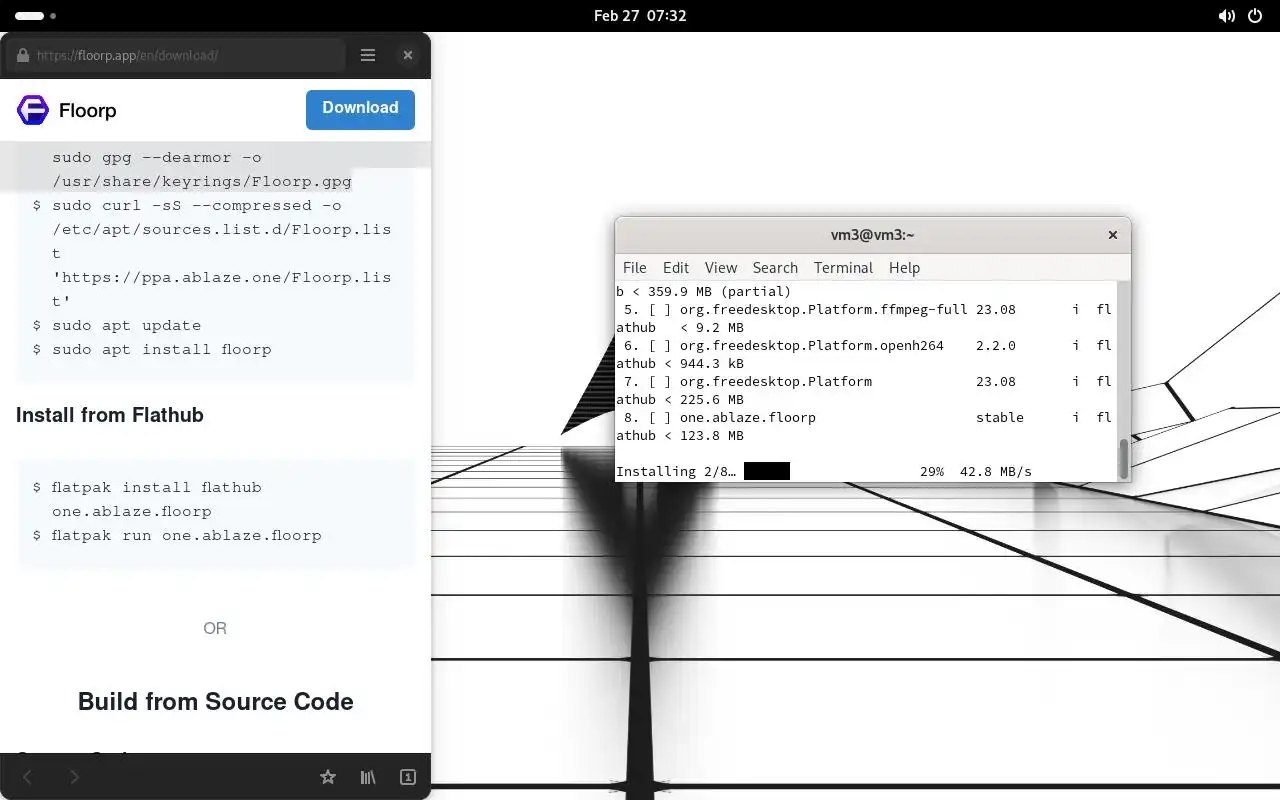The width and height of the screenshot is (1280, 800).
Task: Close the browser window
Action: pyautogui.click(x=408, y=55)
